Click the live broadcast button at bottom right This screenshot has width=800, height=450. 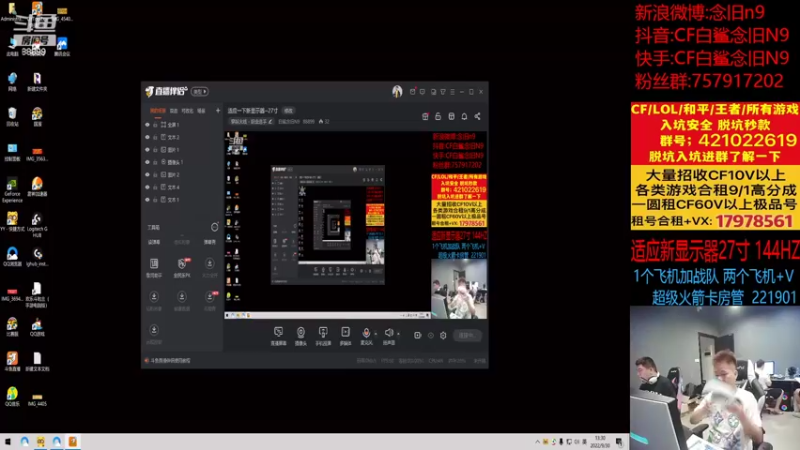pos(467,336)
